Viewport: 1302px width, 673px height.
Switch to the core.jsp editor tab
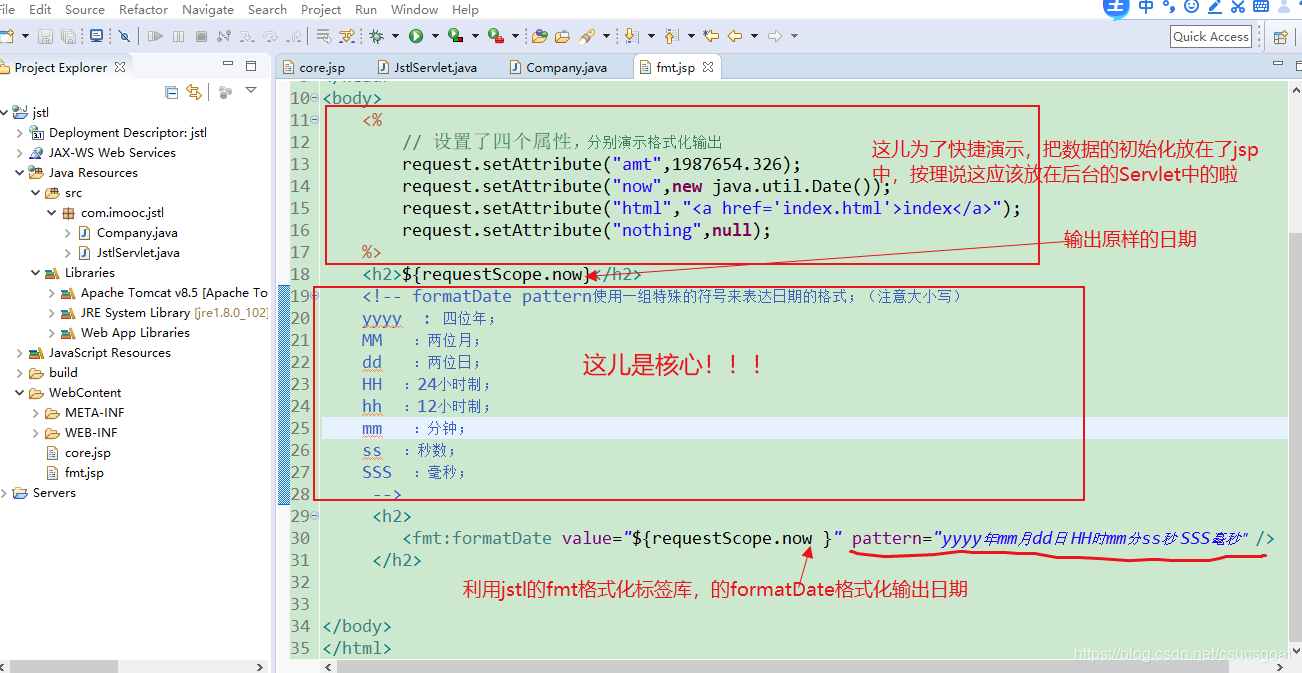tap(313, 67)
